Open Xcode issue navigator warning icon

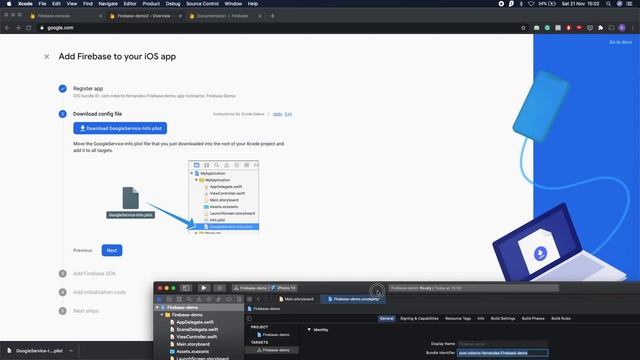point(199,299)
